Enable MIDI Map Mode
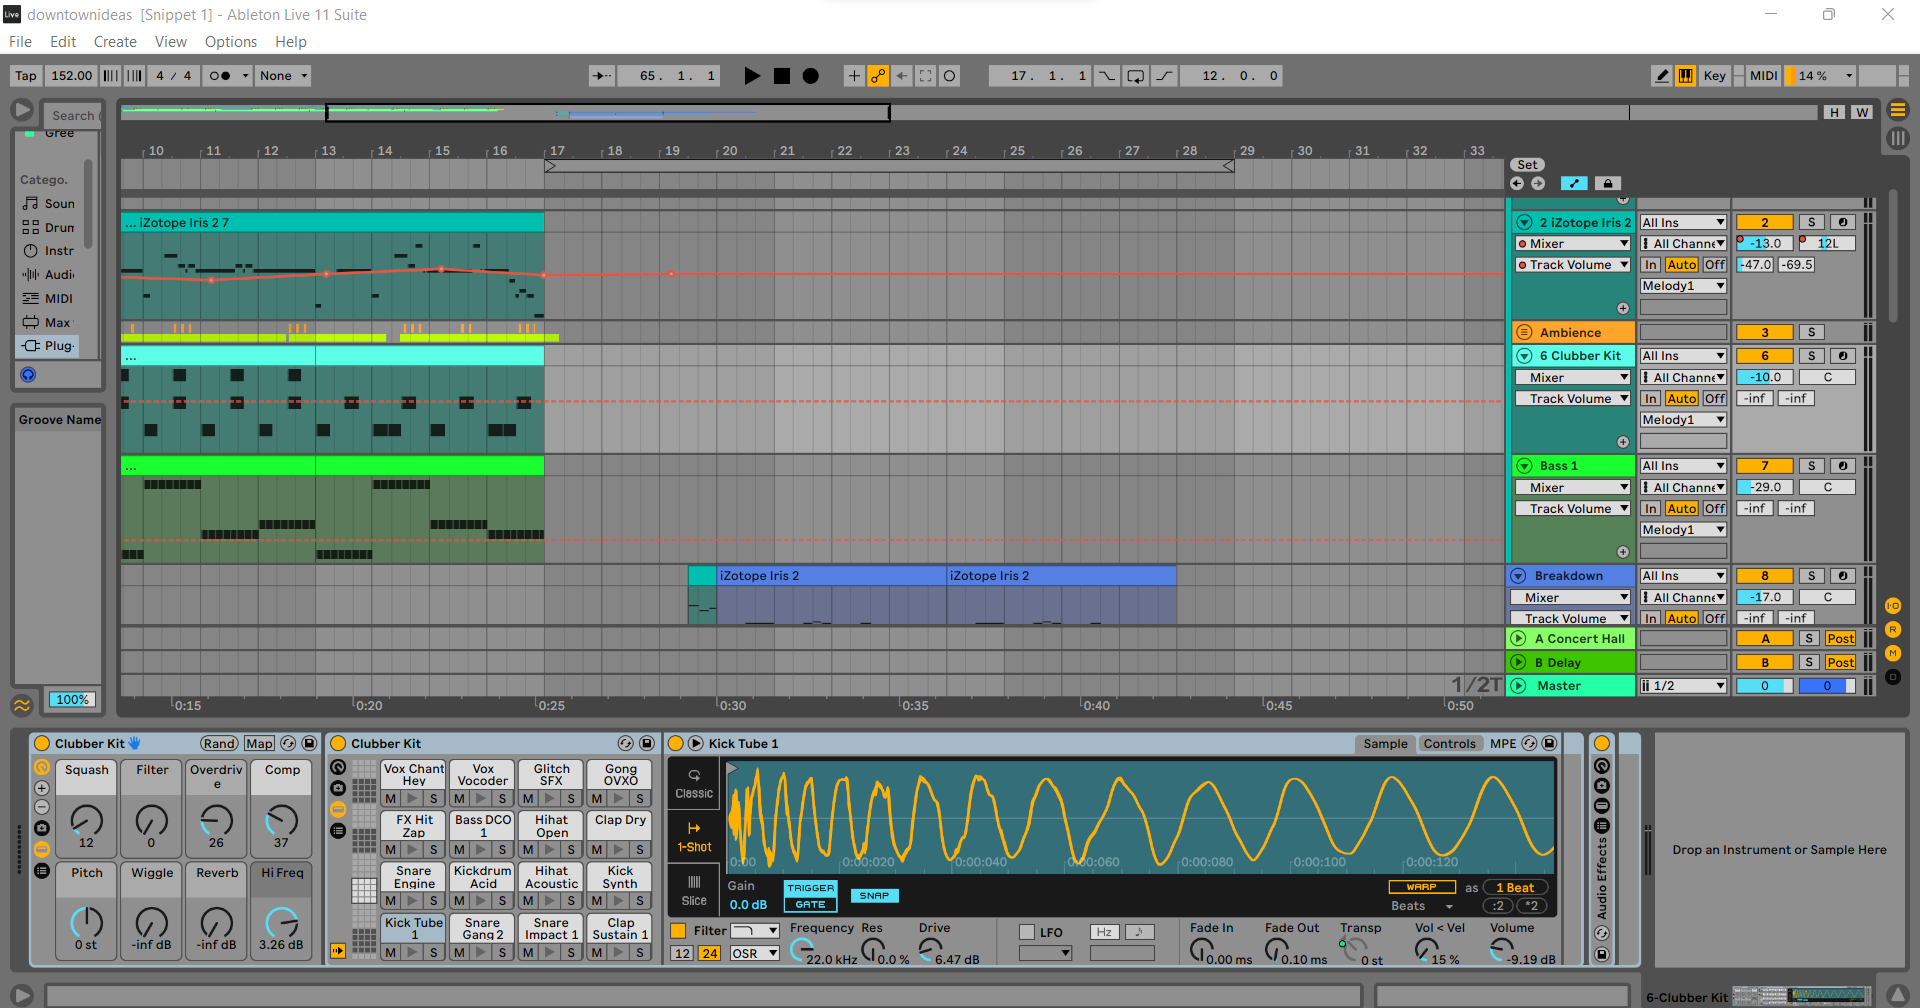Screen dimensions: 1920x1008 click(1763, 76)
